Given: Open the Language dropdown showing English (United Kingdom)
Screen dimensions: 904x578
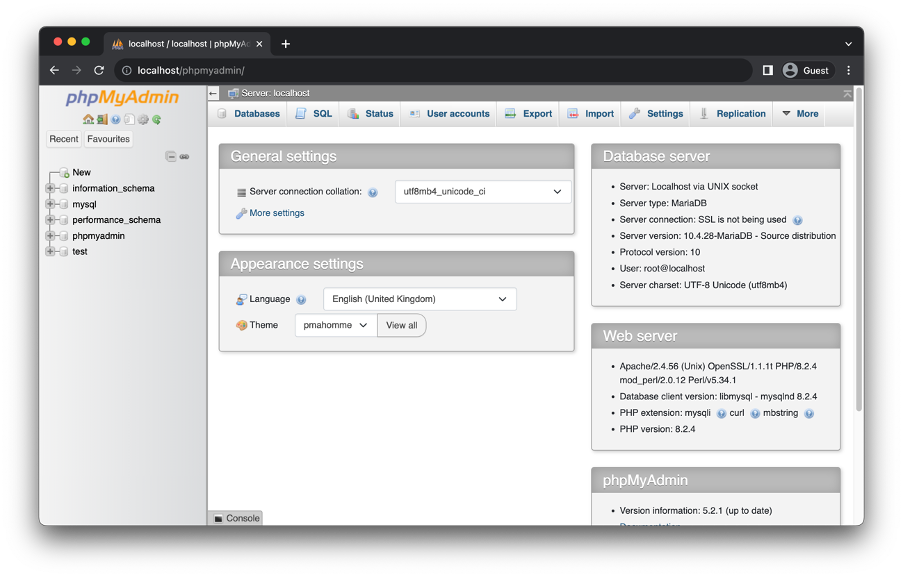Looking at the screenshot, I should [420, 299].
